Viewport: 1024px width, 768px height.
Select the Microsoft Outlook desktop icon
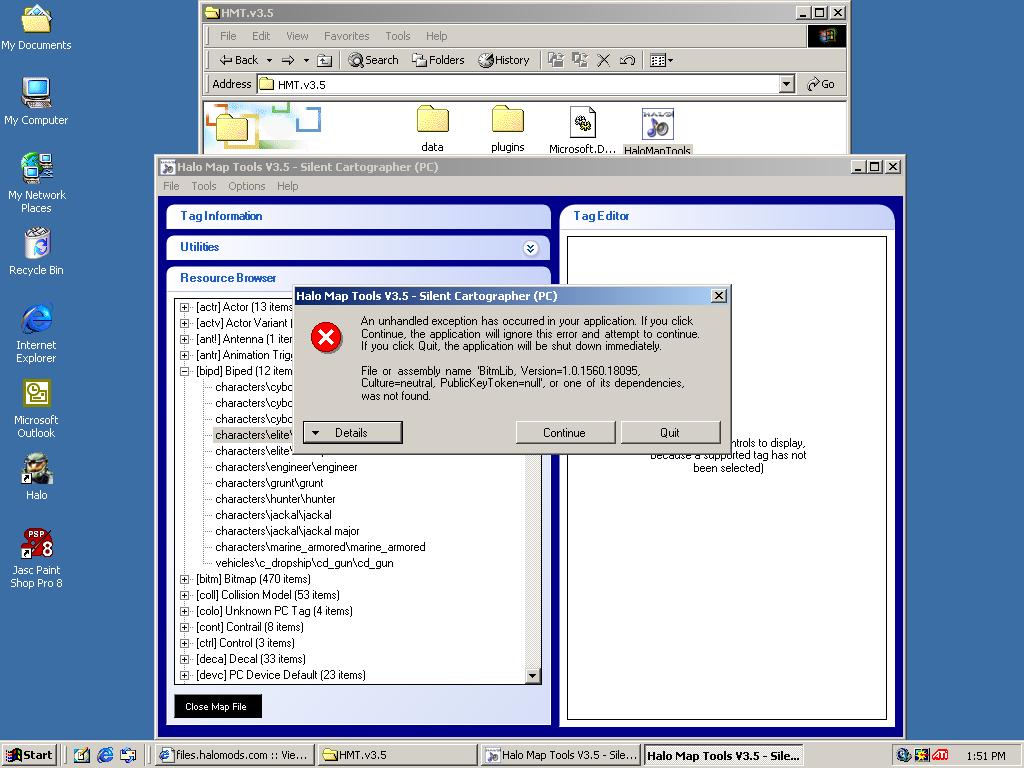(x=36, y=408)
